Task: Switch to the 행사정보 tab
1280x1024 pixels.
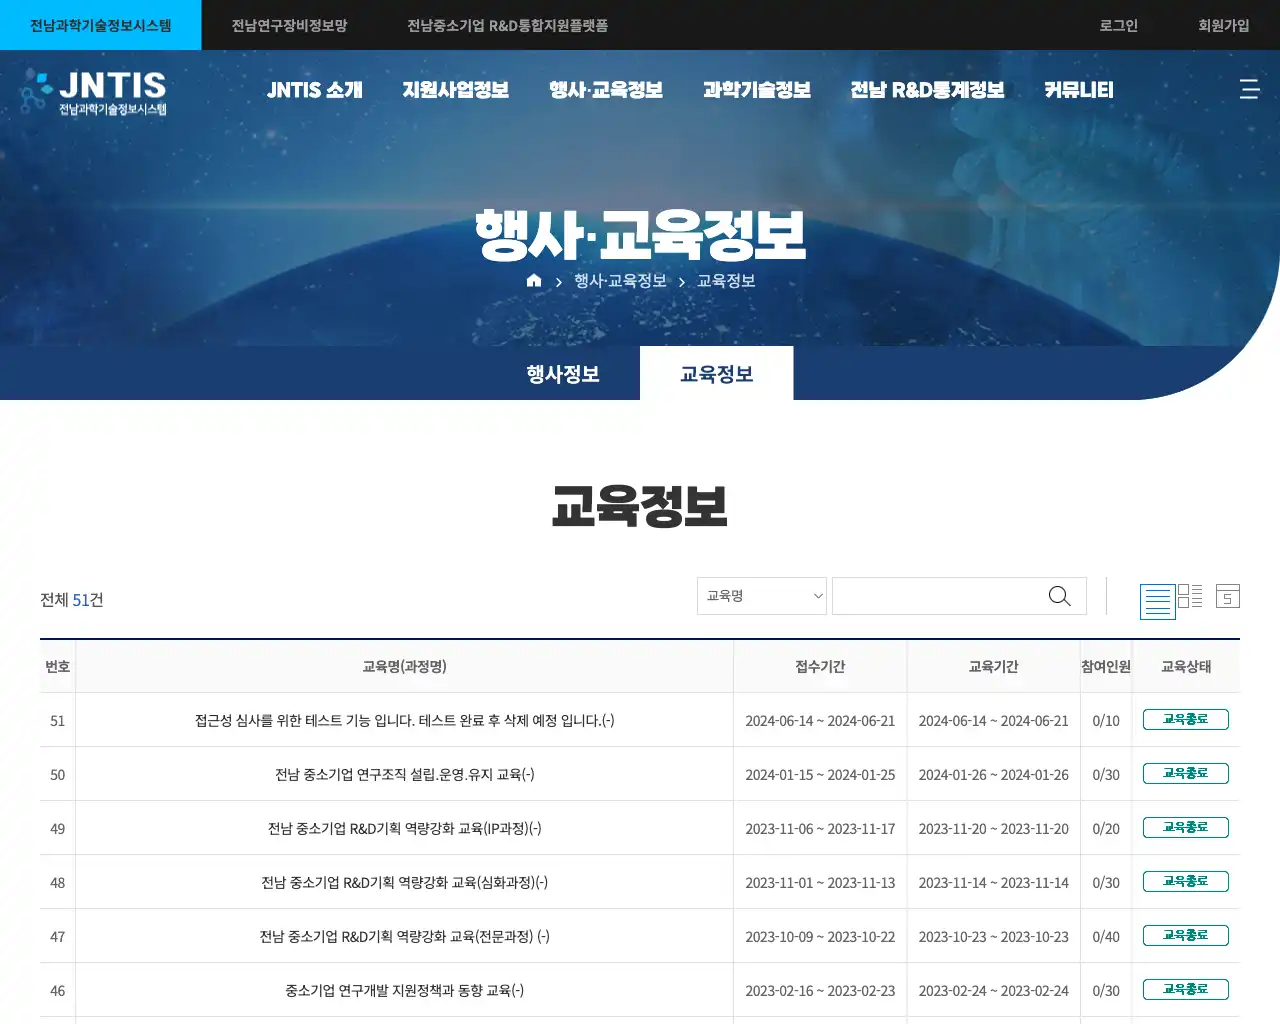Action: (562, 373)
